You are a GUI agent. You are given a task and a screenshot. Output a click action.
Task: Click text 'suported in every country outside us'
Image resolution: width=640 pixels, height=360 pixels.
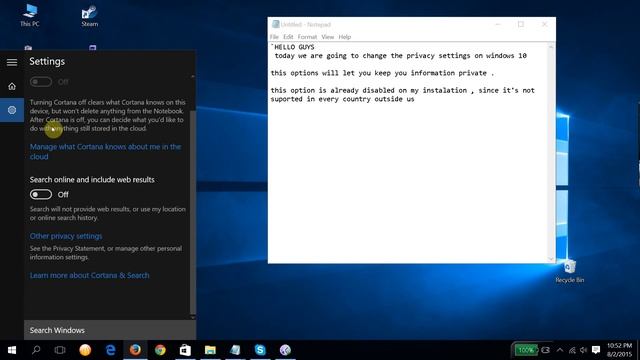342,99
